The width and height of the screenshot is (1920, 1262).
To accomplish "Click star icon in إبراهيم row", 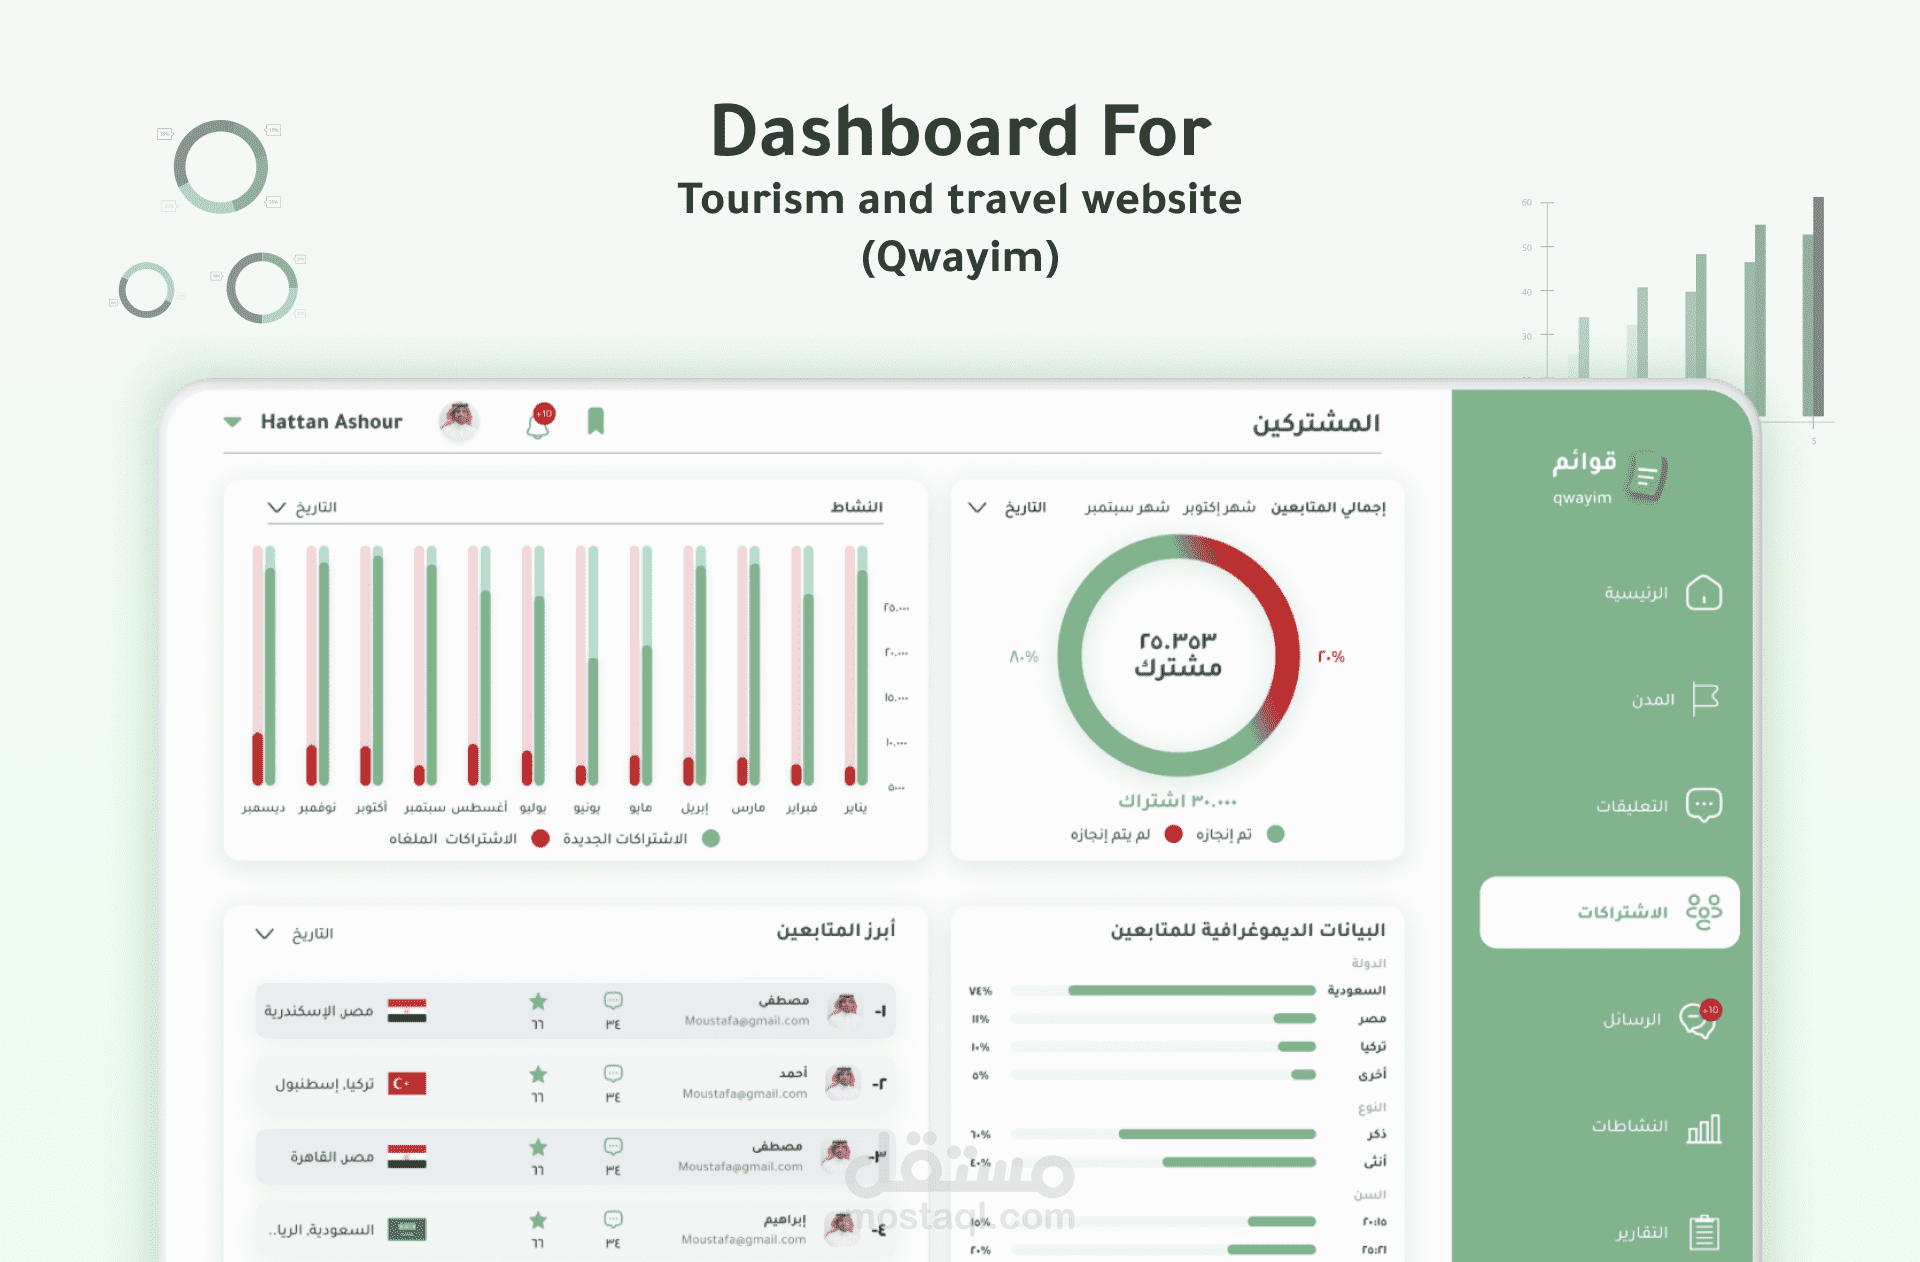I will coord(538,1220).
